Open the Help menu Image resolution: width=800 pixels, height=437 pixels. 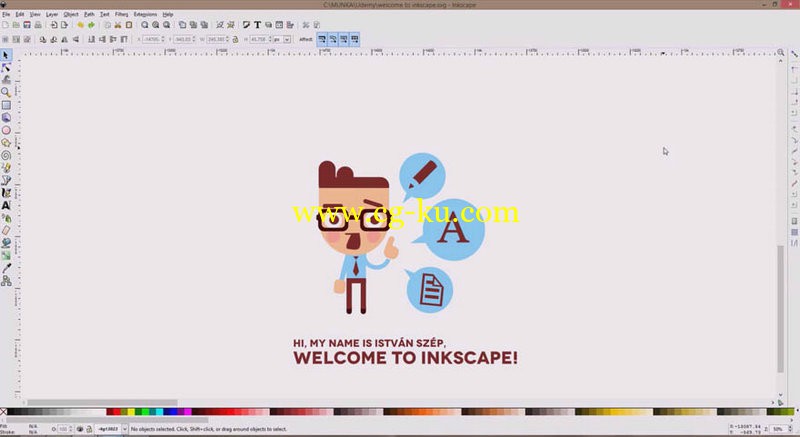pos(168,14)
